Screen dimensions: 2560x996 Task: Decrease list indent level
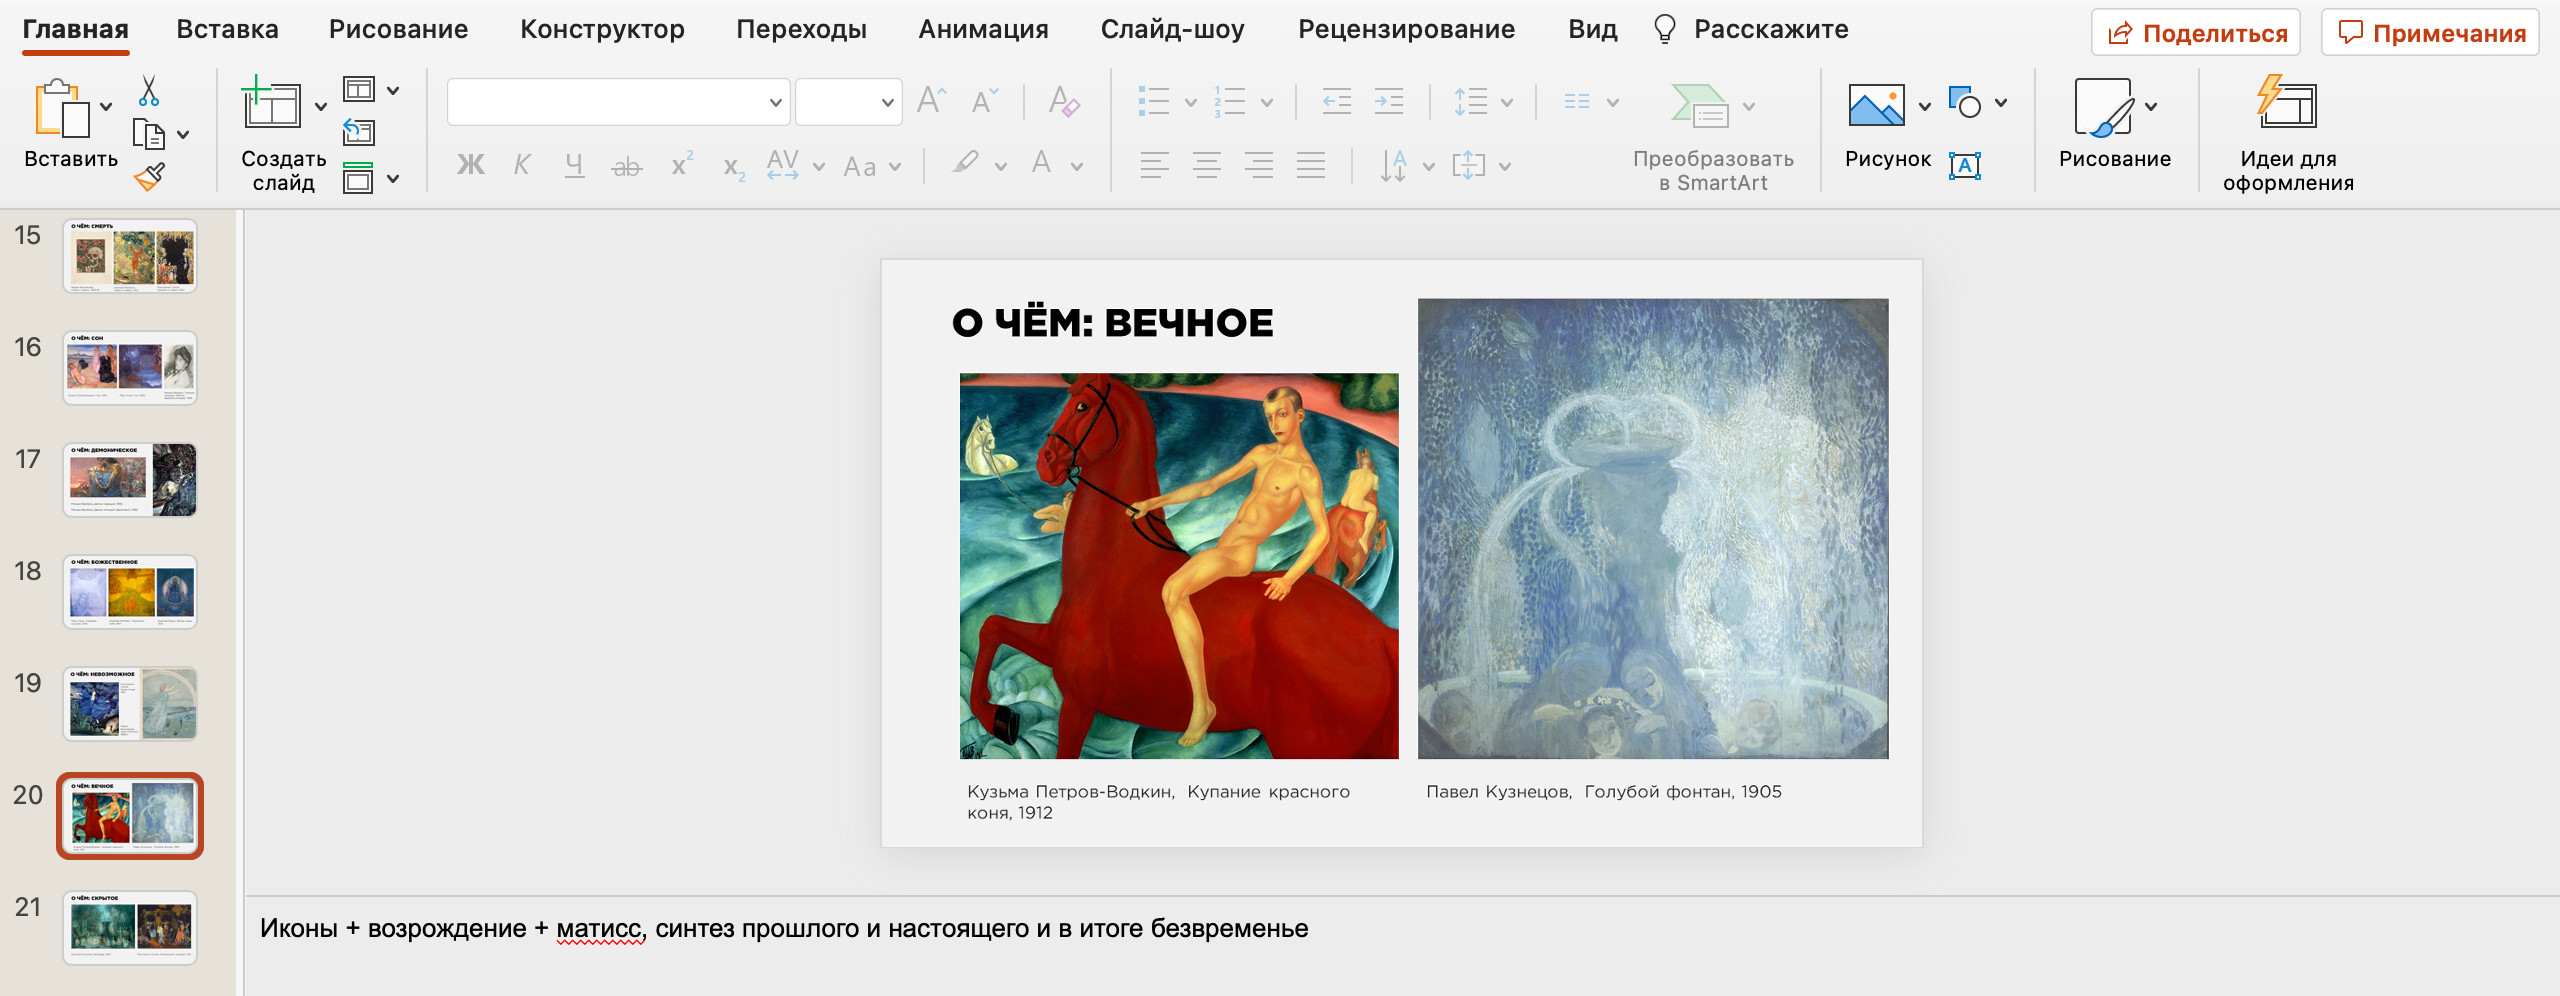pyautogui.click(x=1336, y=101)
